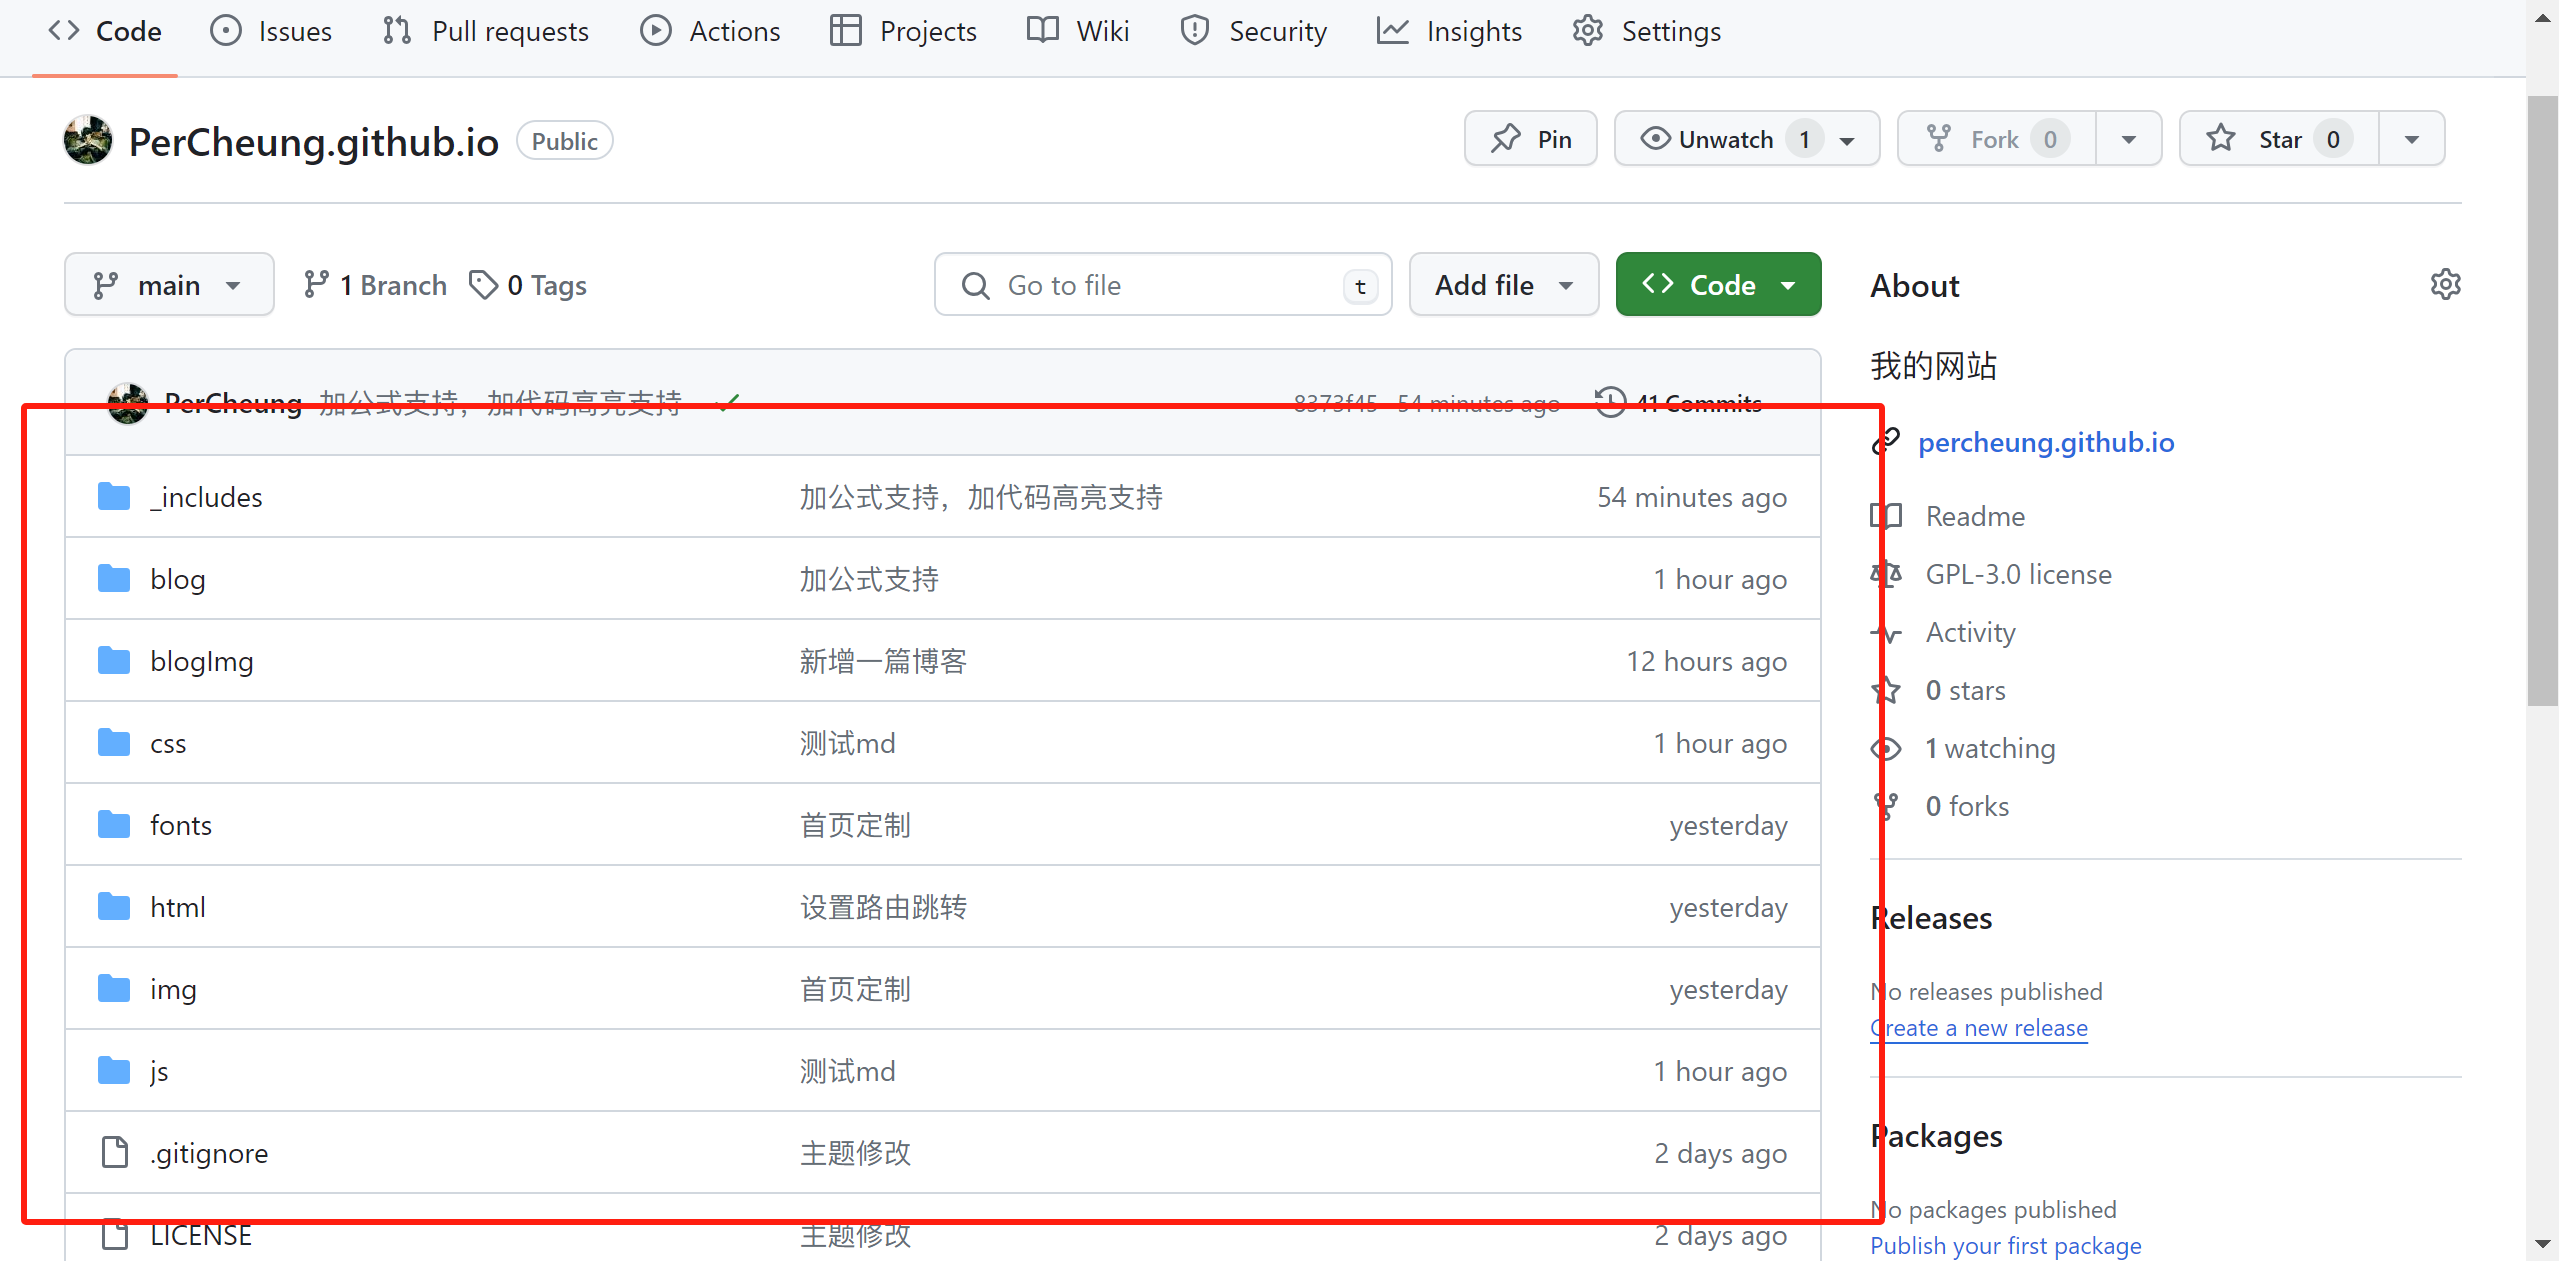This screenshot has height=1261, width=2559.
Task: Expand the Fork options dropdown arrow
Action: [x=2129, y=140]
